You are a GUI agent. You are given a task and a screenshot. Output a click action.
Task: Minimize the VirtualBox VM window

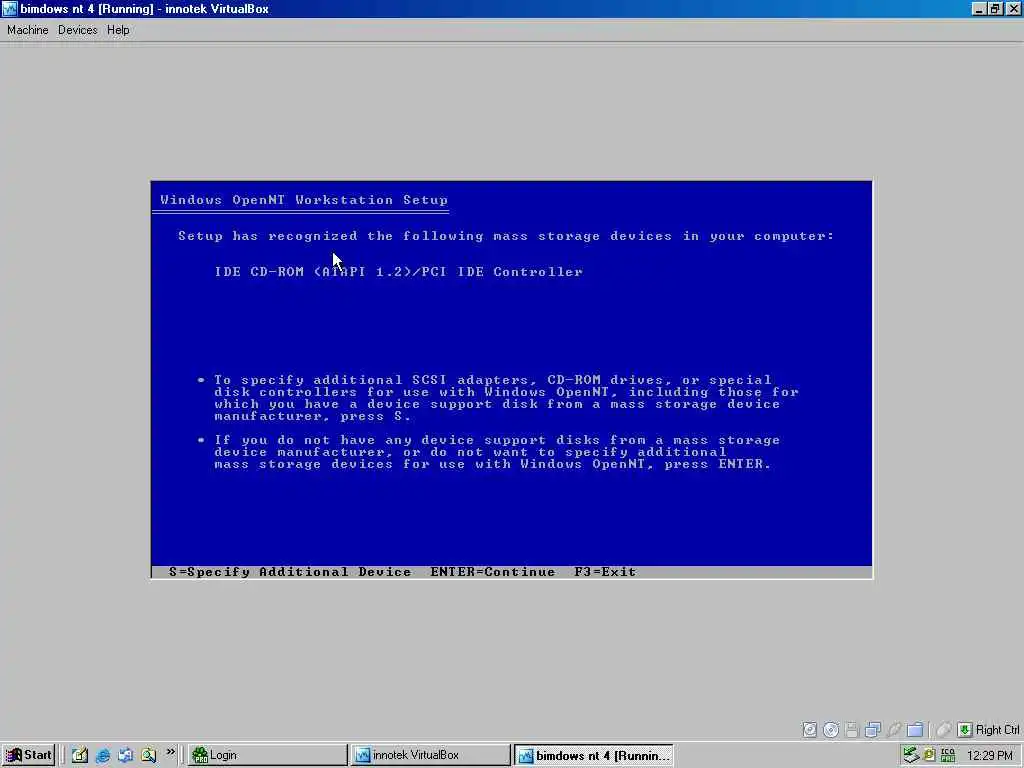tap(978, 9)
